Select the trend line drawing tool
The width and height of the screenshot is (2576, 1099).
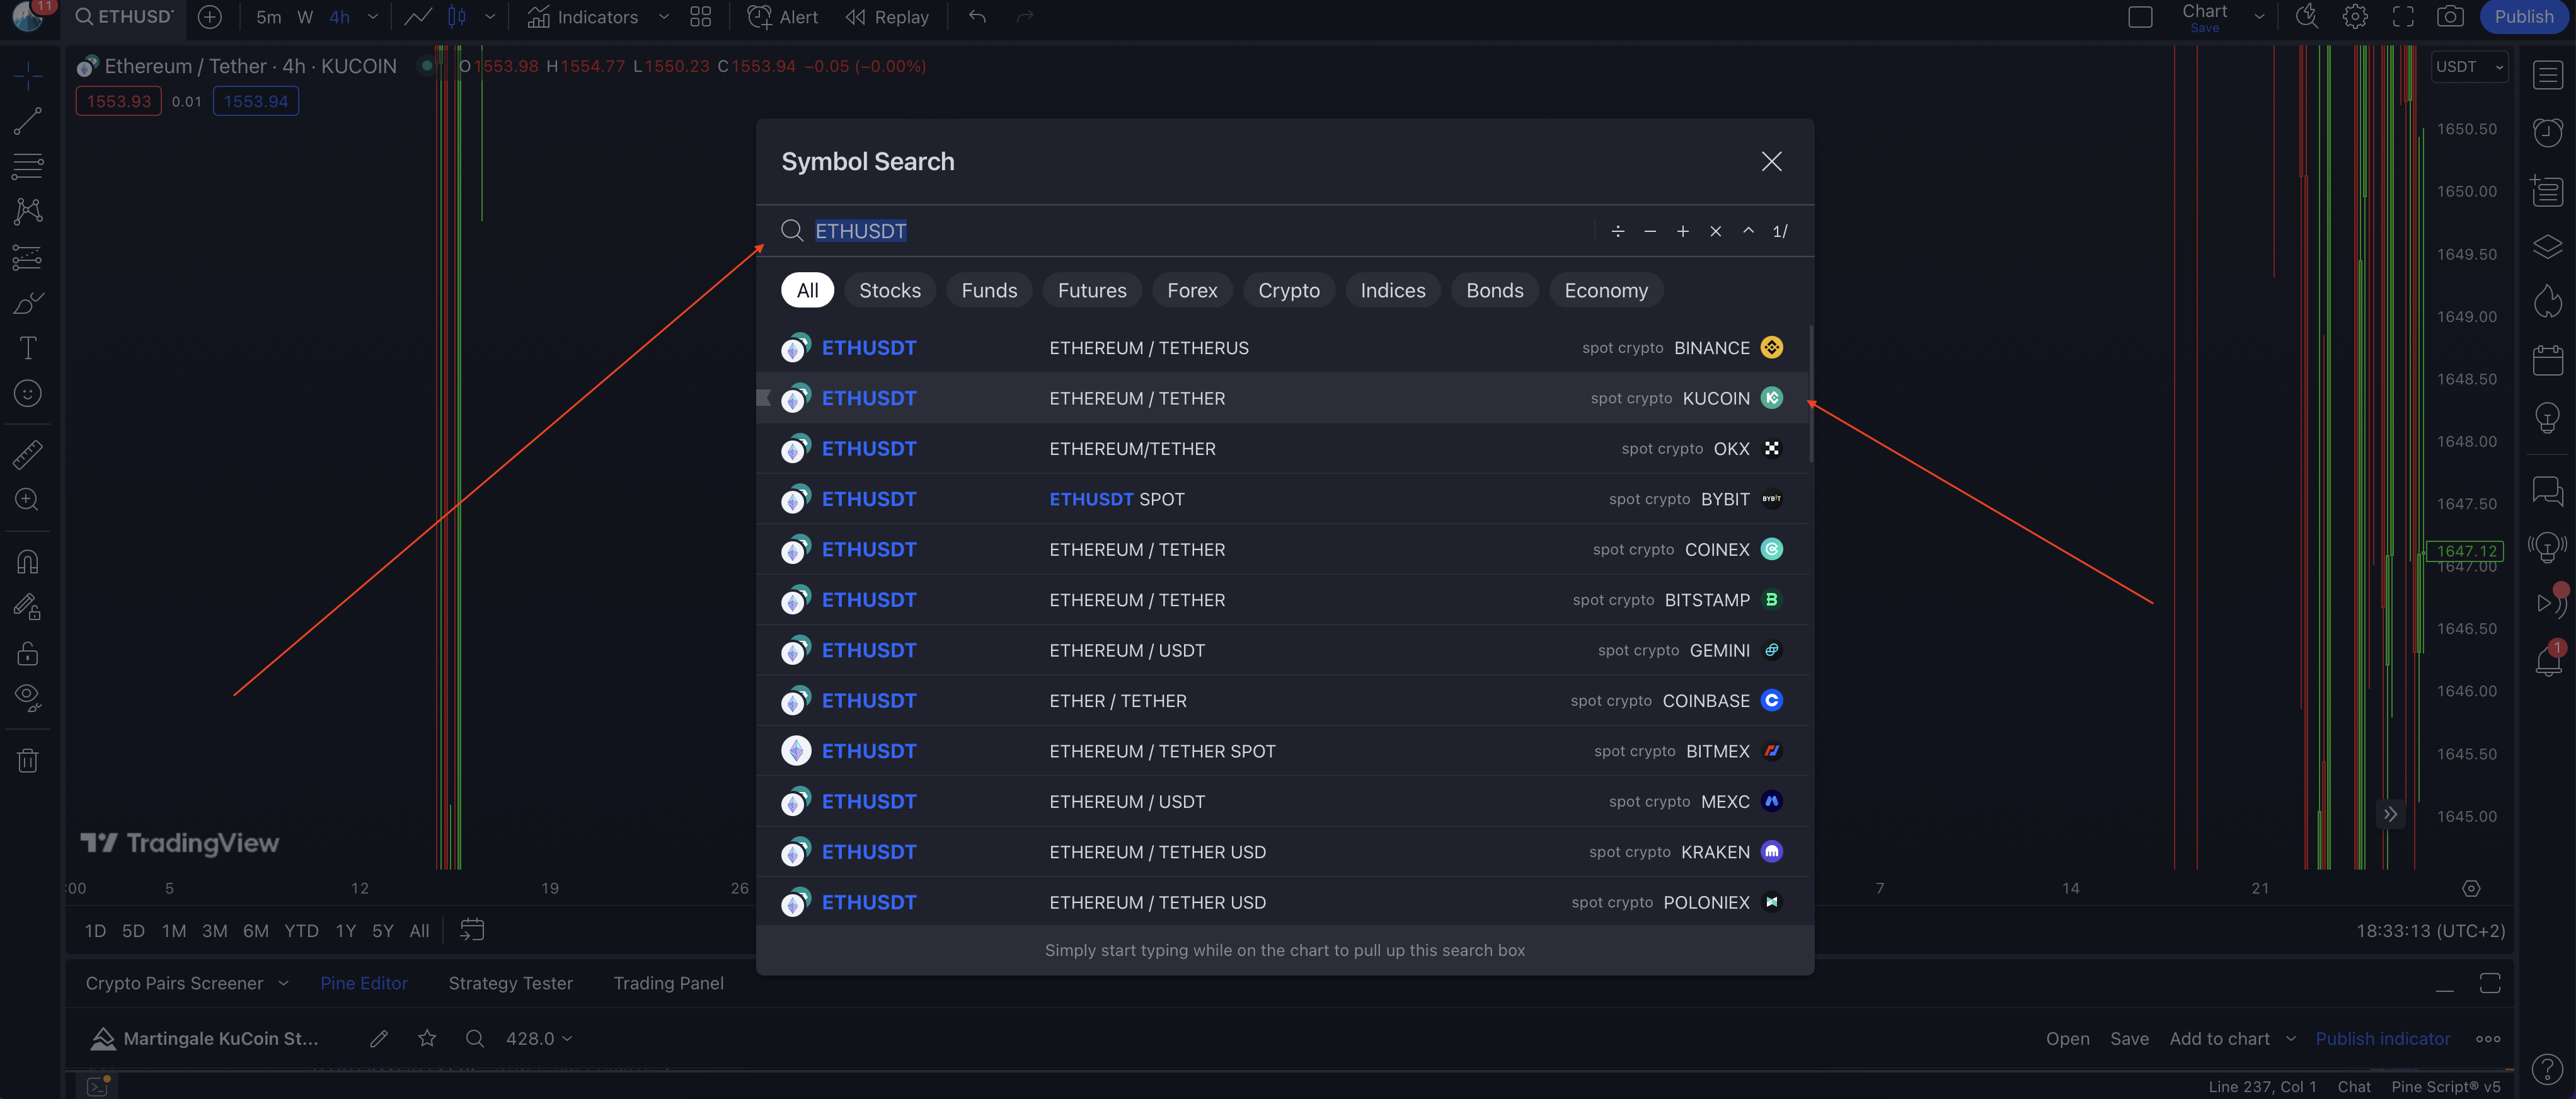tap(27, 121)
